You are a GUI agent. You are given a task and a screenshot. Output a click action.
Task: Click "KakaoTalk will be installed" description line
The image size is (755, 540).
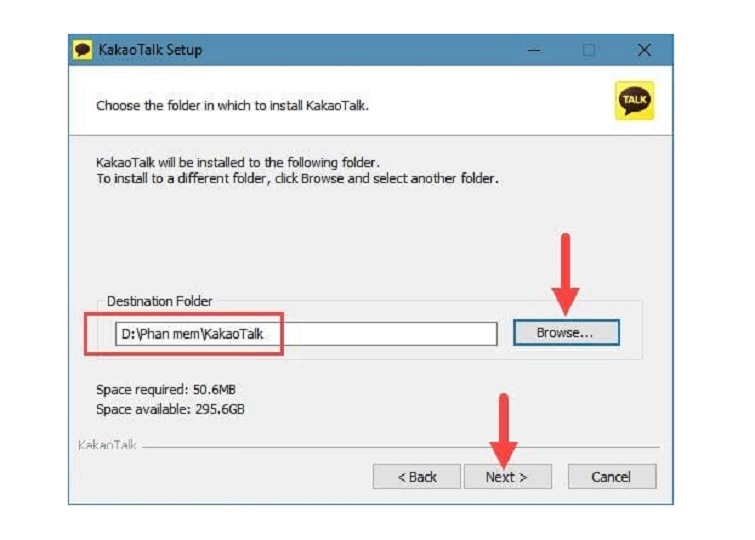coord(238,162)
